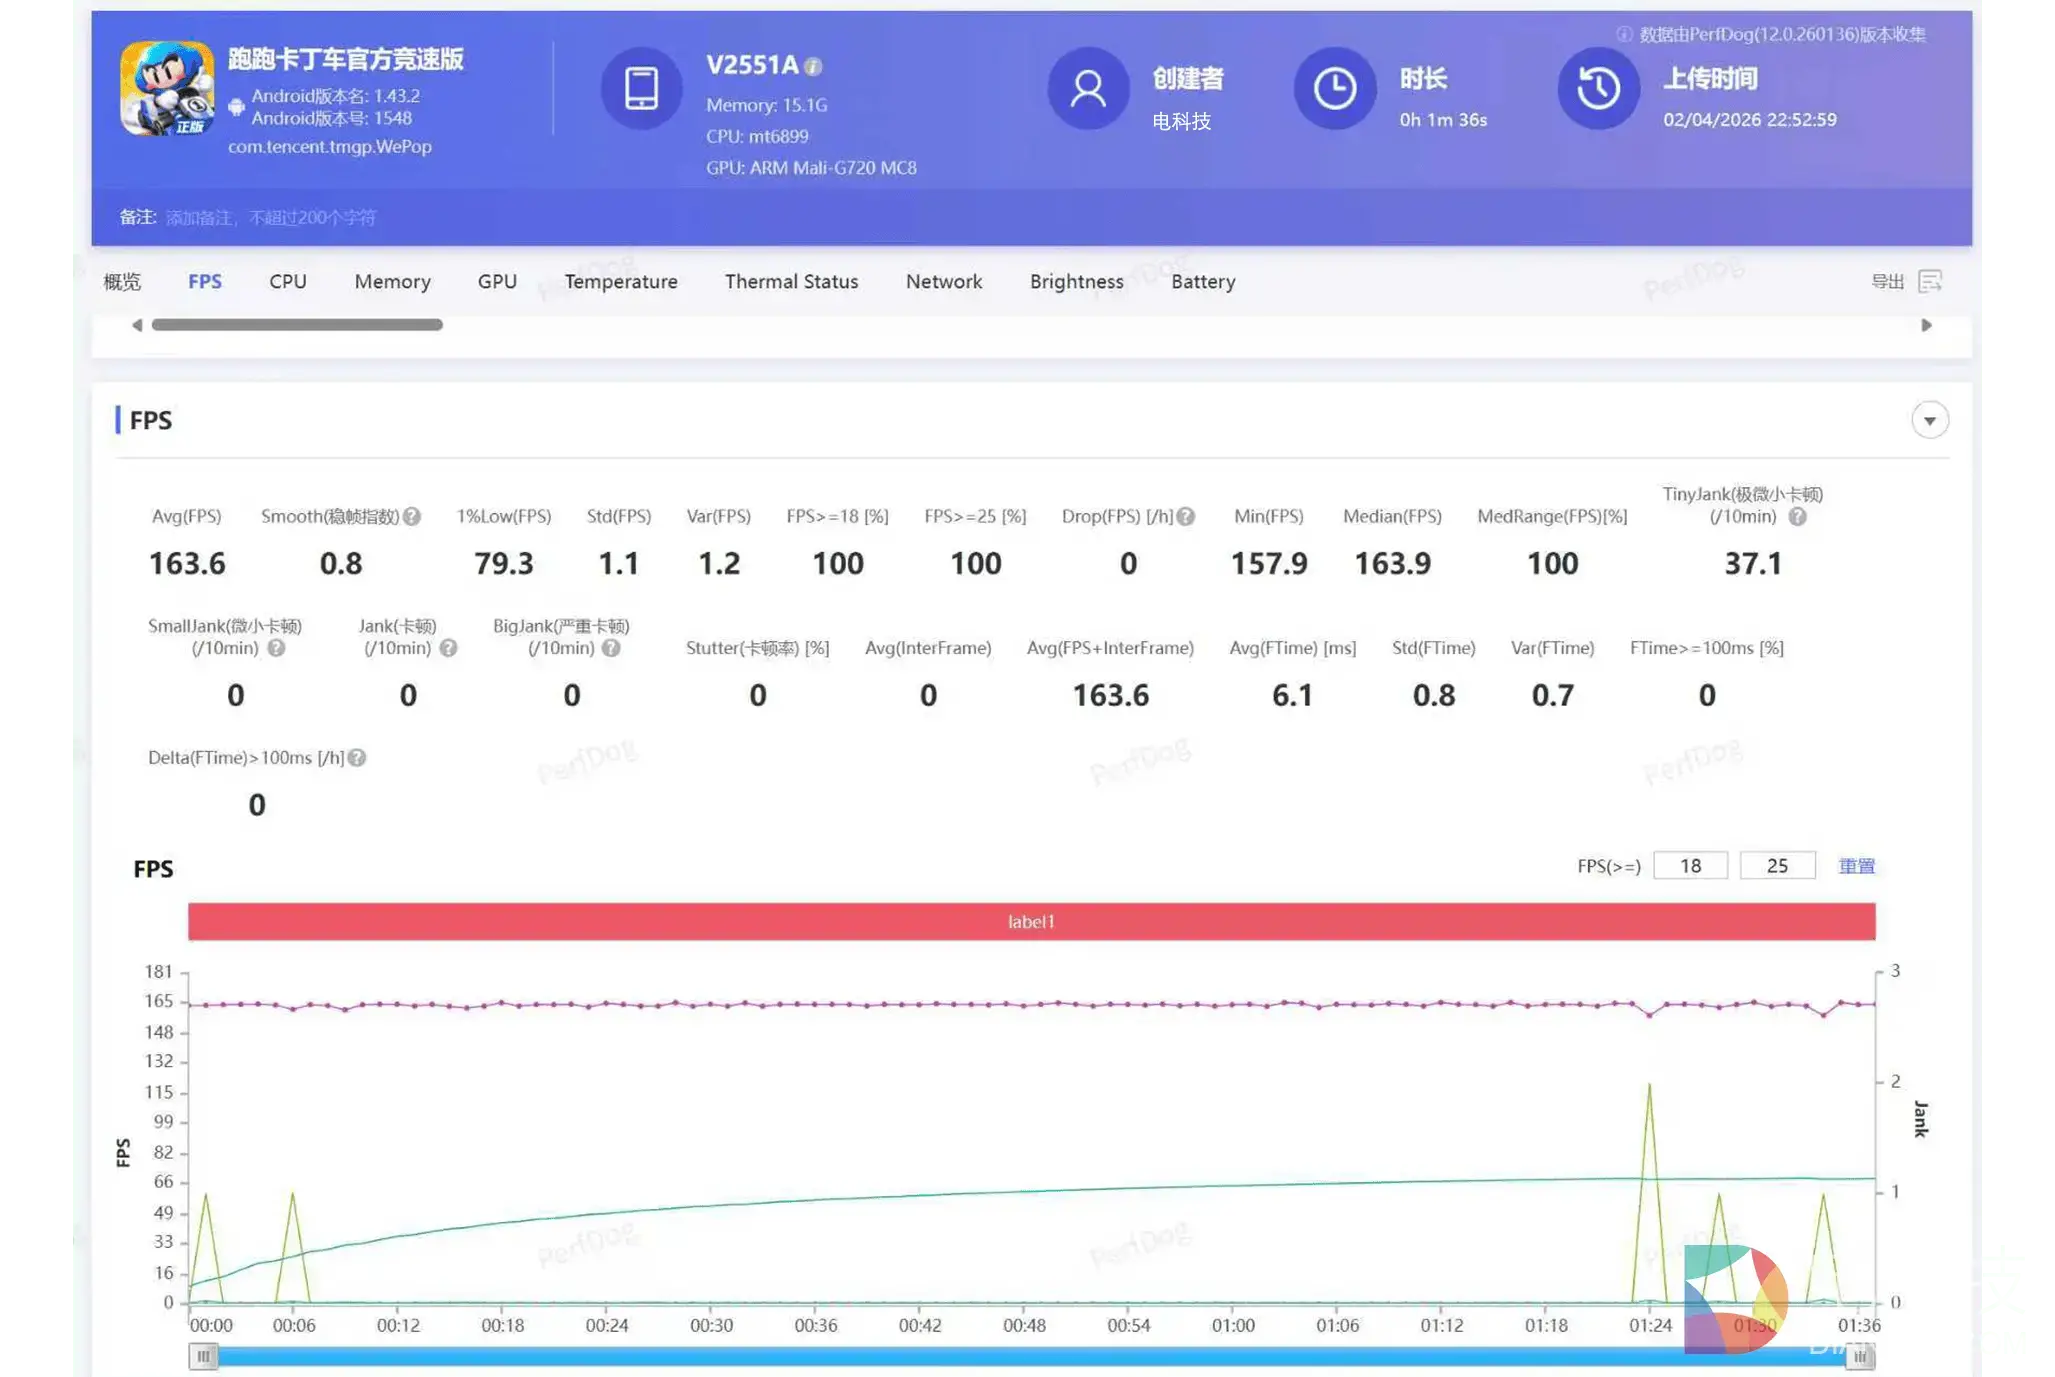Click the export text button

click(1887, 281)
